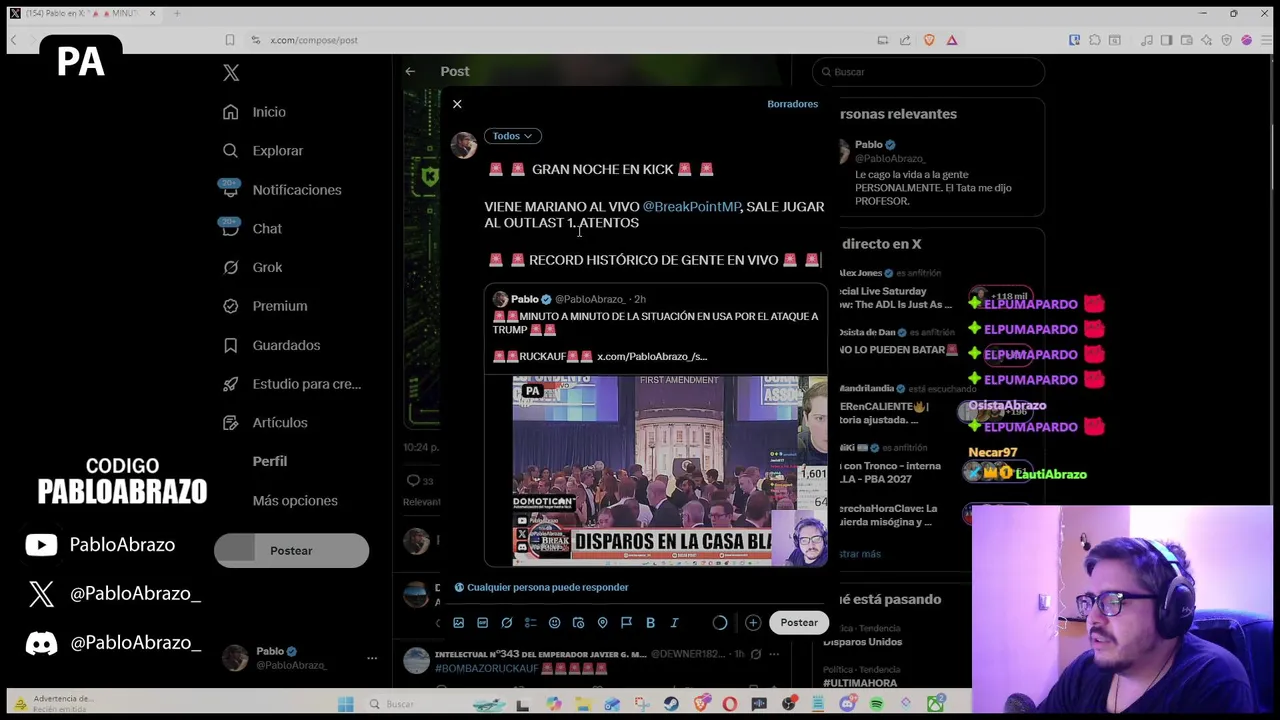
Task: Open Steam from the taskbar
Action: coord(671,704)
